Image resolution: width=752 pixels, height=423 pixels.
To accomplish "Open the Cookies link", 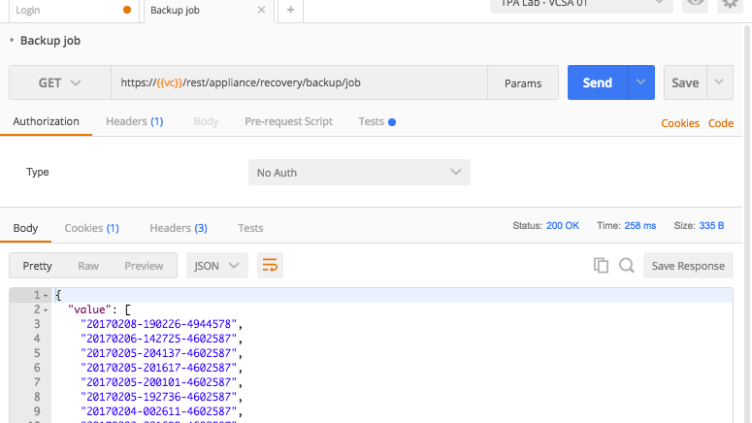I will [x=680, y=123].
